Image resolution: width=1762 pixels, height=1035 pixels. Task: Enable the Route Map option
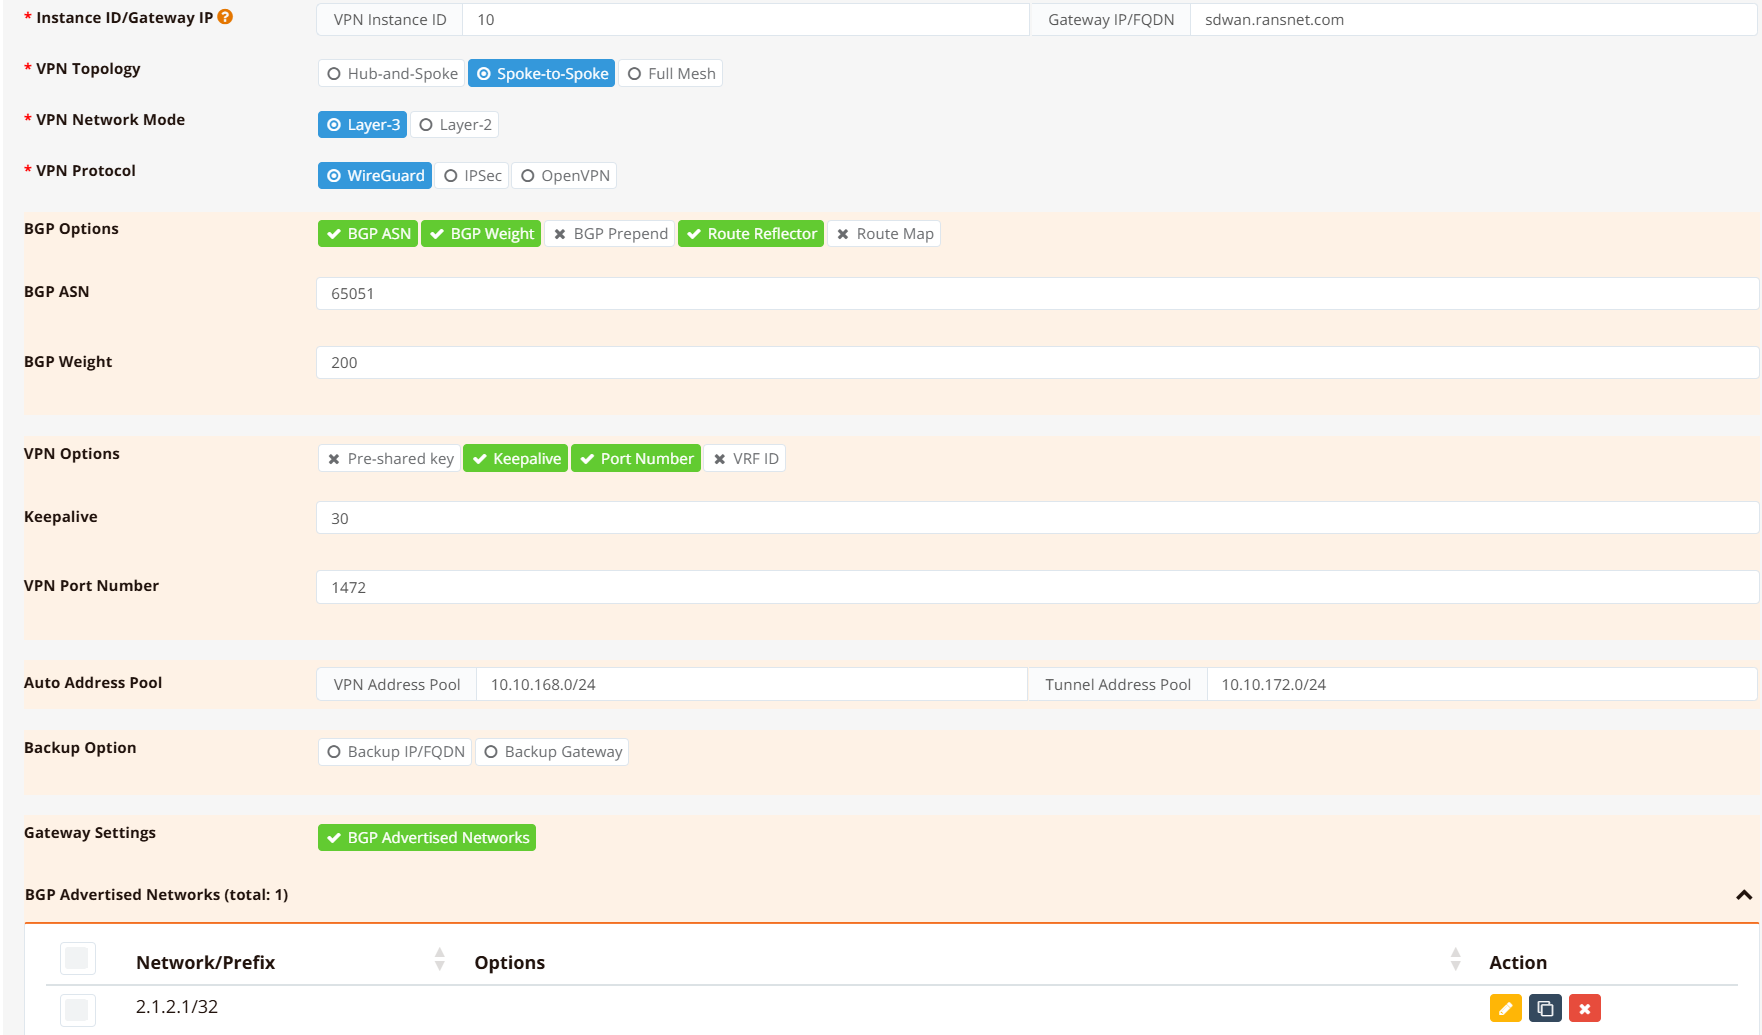883,234
